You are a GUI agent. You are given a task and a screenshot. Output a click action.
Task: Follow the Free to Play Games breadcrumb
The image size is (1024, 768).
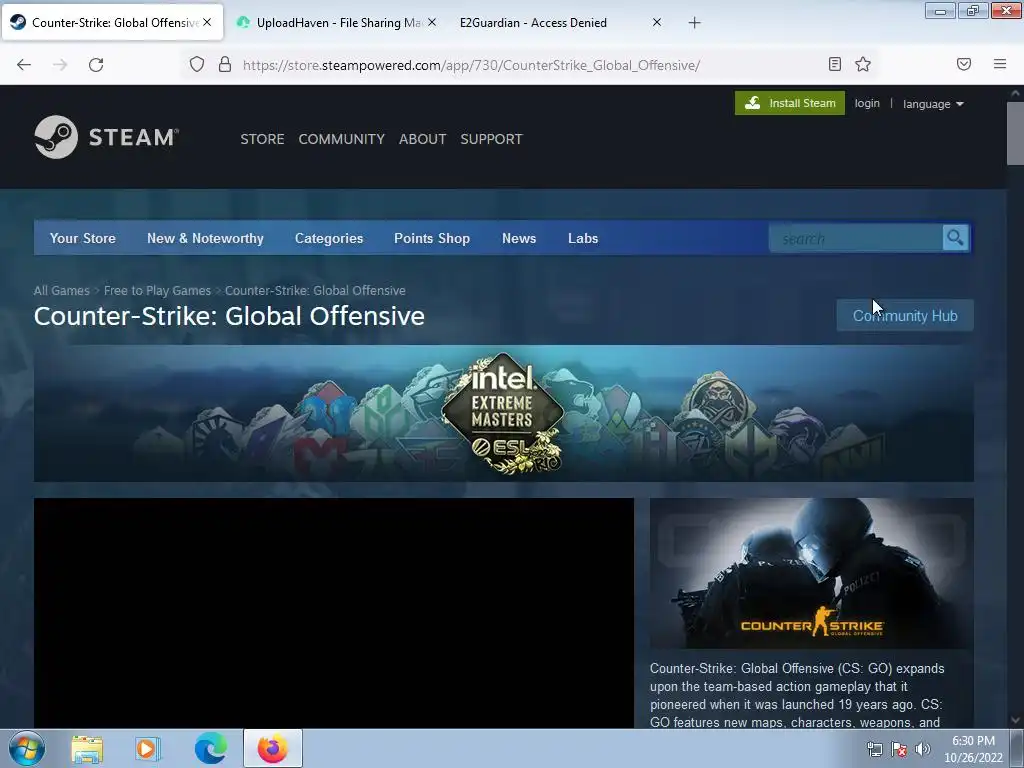157,291
